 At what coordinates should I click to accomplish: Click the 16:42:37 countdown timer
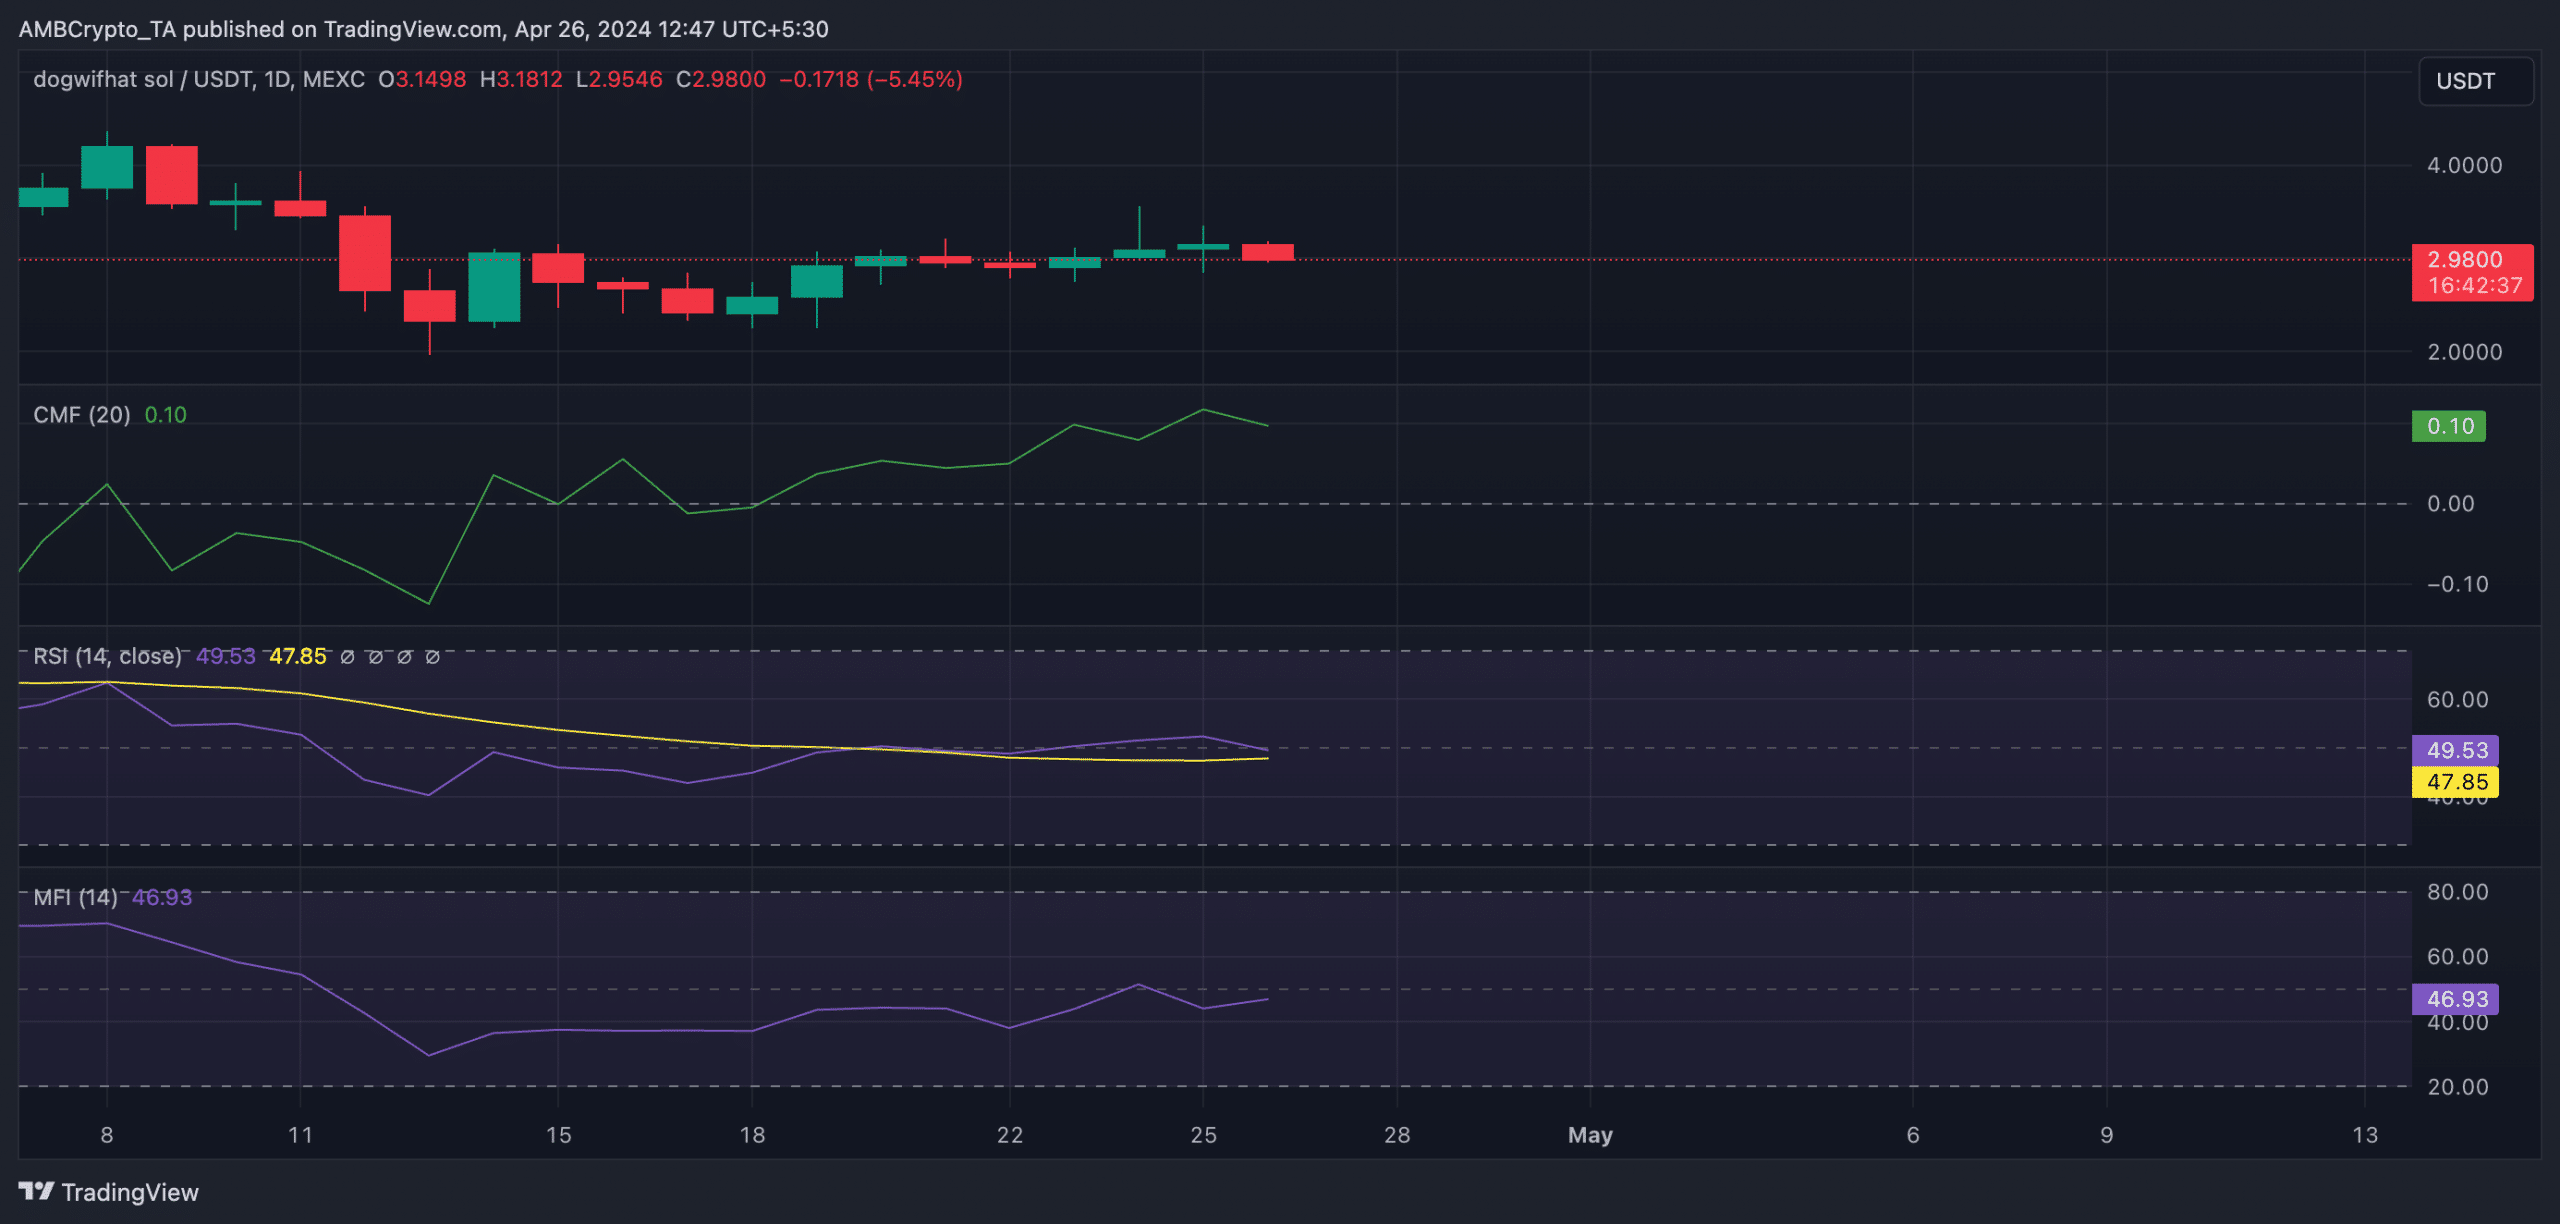click(2475, 285)
